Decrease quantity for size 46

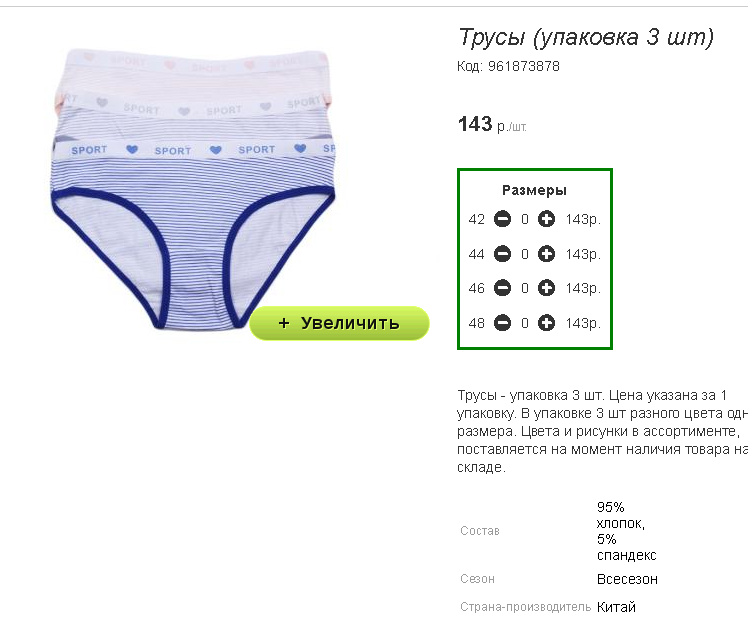(502, 288)
